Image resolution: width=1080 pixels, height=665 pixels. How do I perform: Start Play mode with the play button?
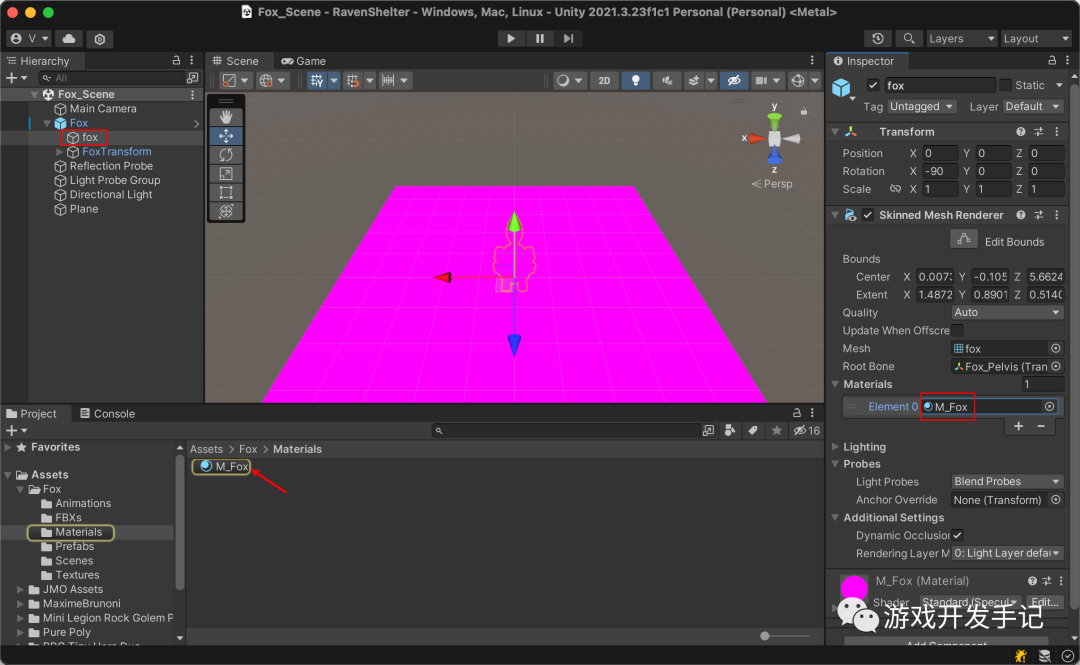pyautogui.click(x=510, y=39)
